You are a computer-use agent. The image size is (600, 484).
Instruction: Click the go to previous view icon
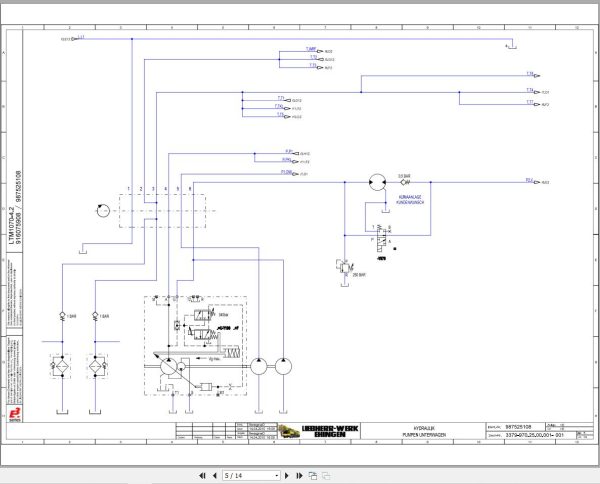313,476
